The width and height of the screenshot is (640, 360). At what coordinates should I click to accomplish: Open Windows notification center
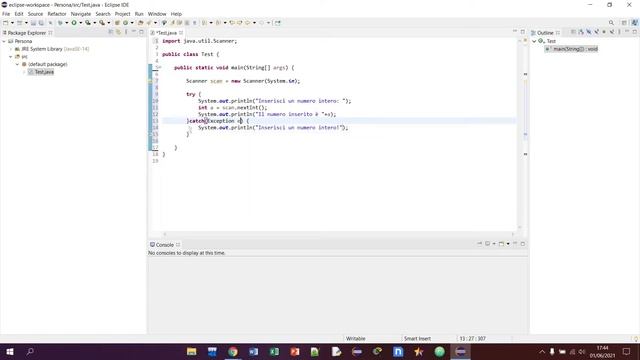click(x=627, y=351)
